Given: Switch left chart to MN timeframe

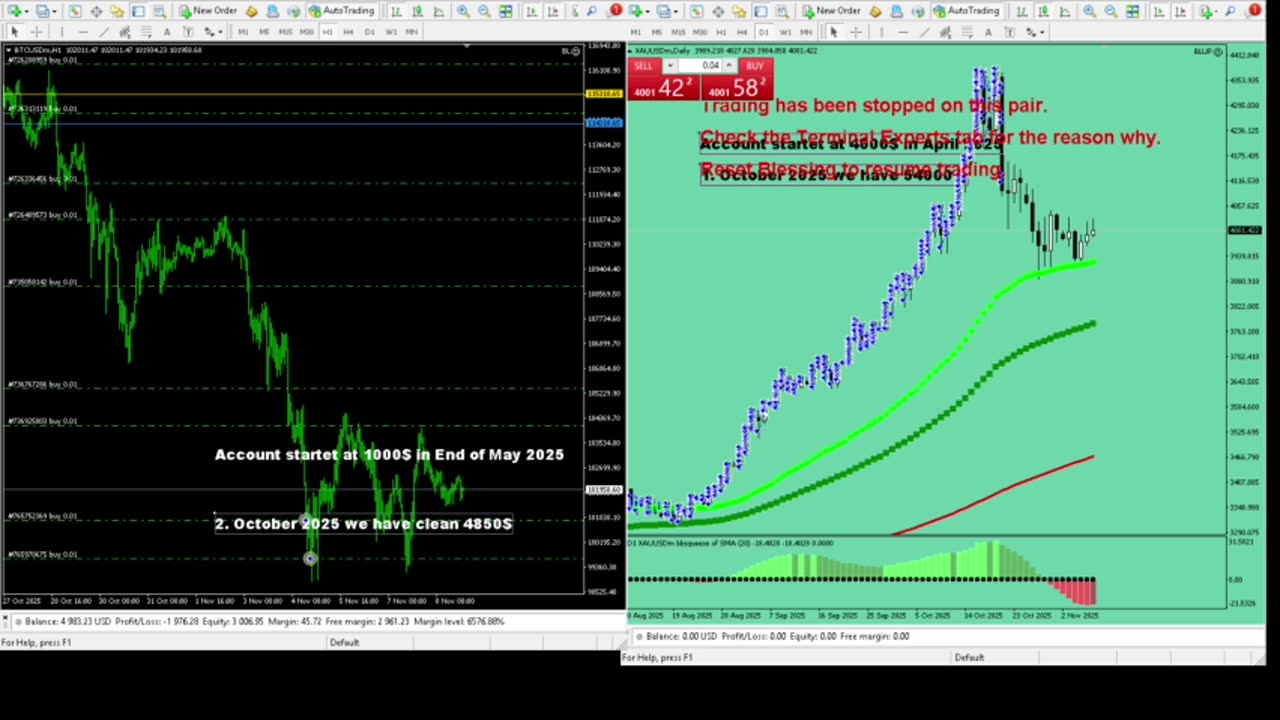Looking at the screenshot, I should 411,32.
